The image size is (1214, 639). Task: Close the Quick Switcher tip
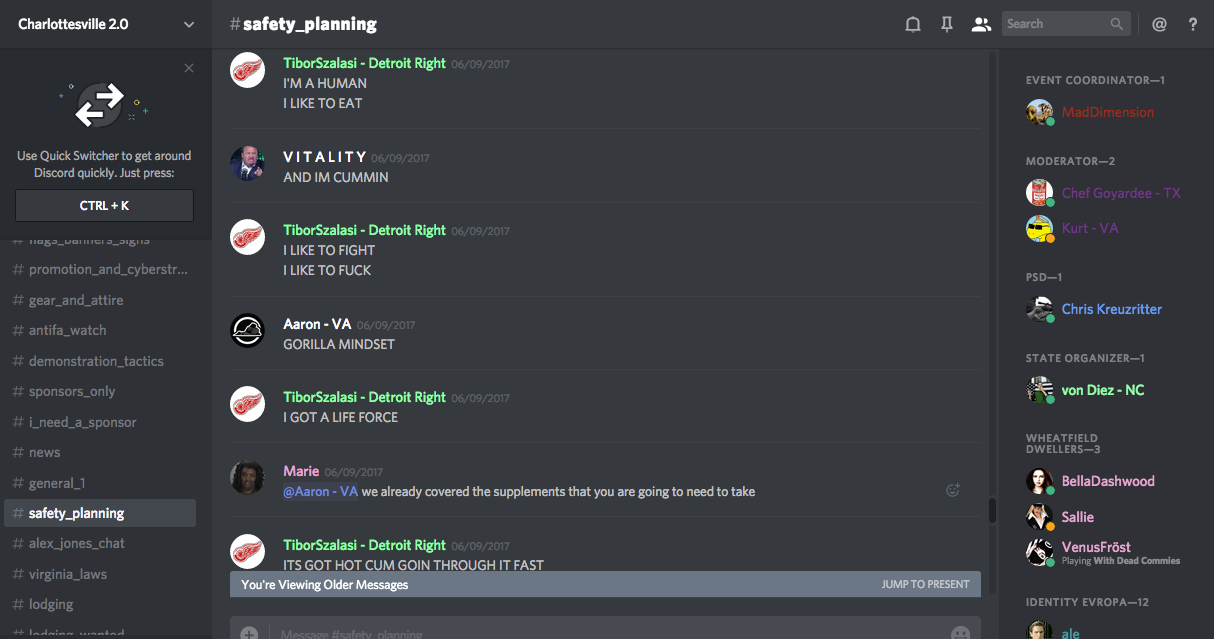click(189, 68)
